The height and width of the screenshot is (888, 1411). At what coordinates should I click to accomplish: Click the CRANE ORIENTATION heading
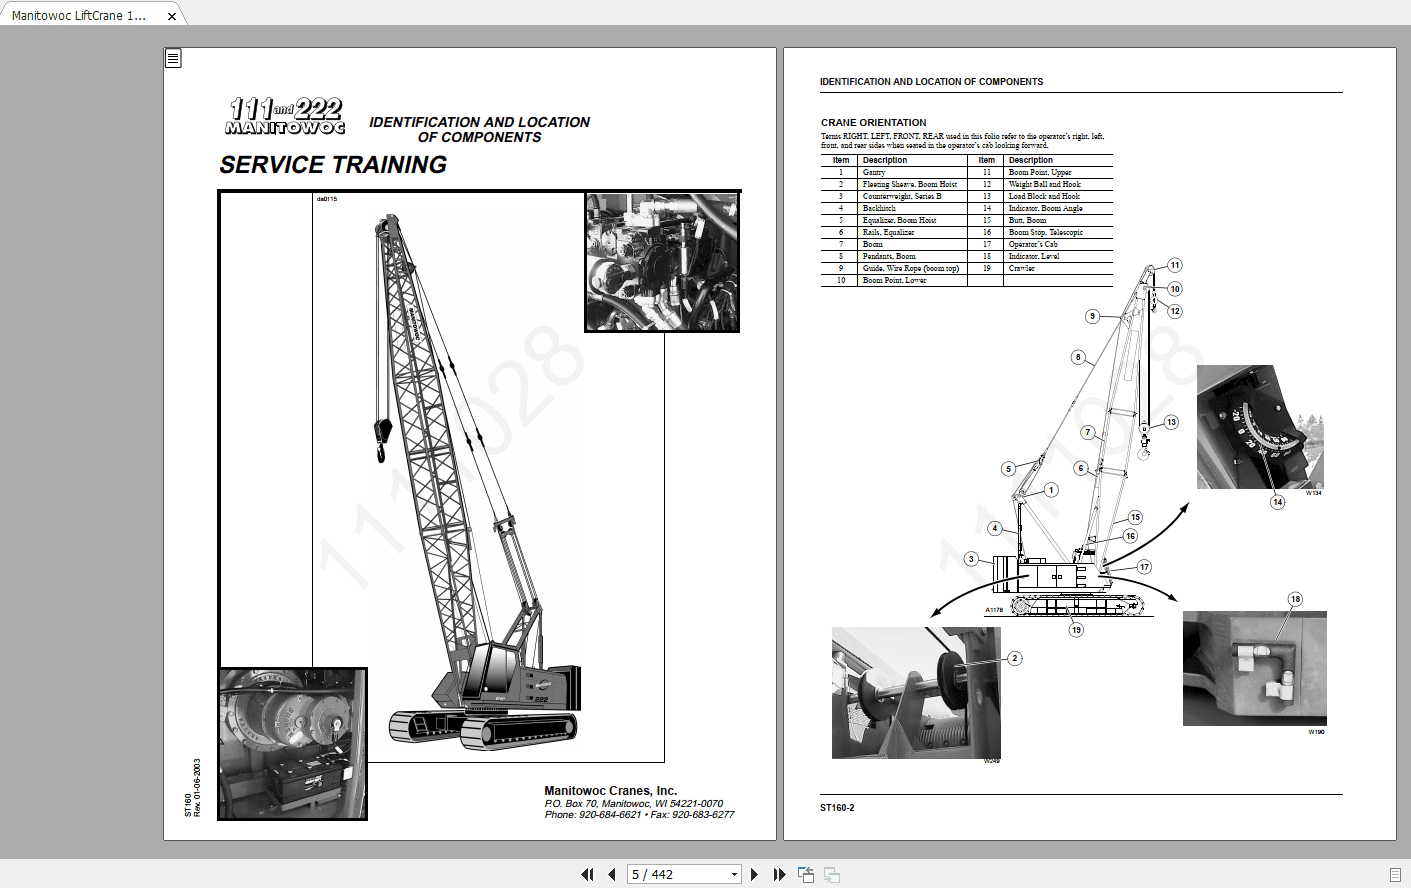pos(873,122)
